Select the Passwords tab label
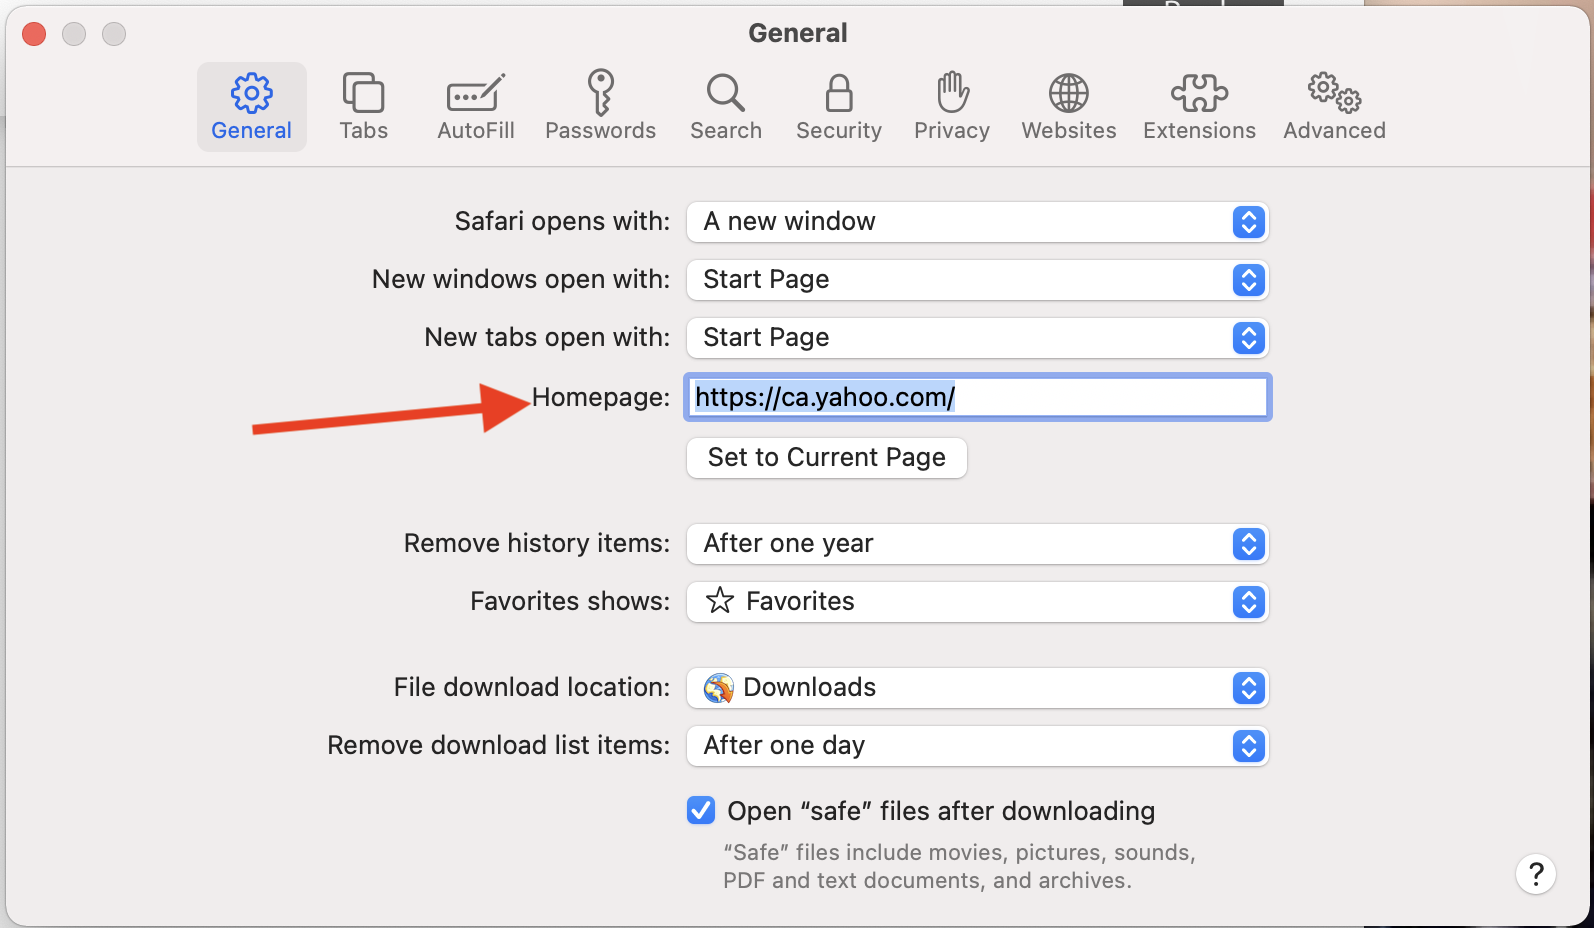 (x=600, y=131)
